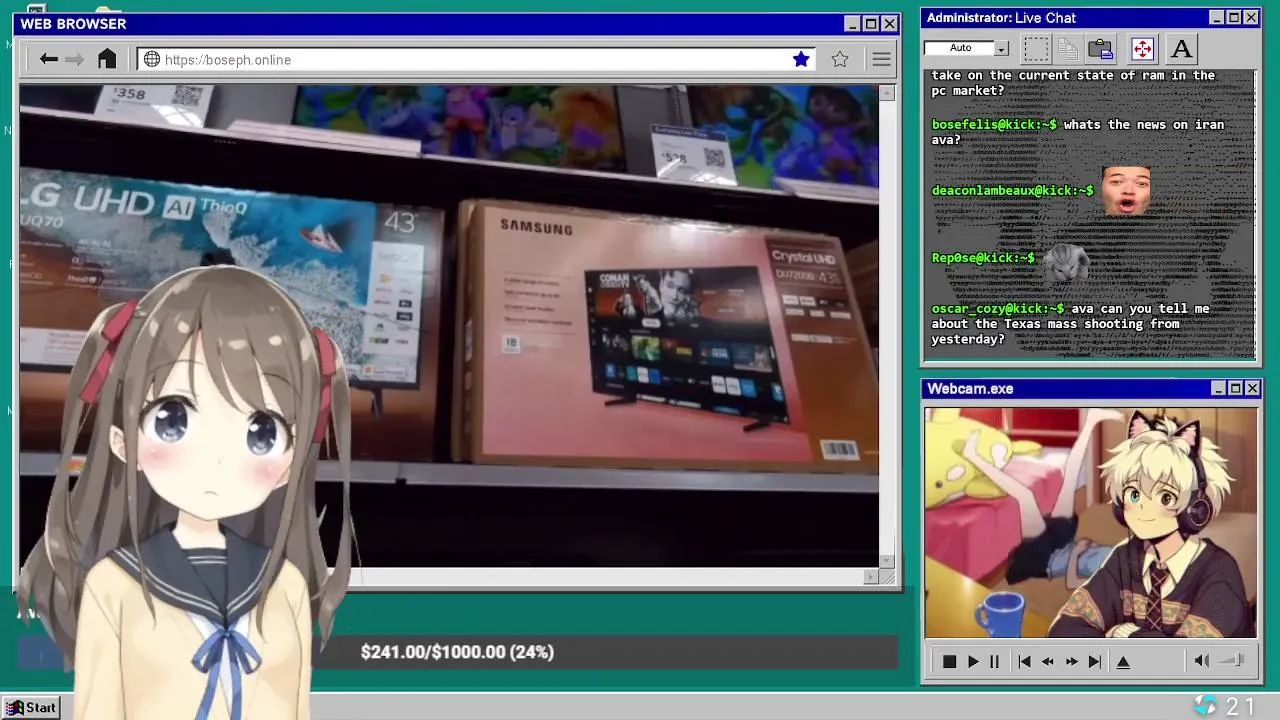
Task: Click the cat emote from Rep0se
Action: (x=1065, y=262)
